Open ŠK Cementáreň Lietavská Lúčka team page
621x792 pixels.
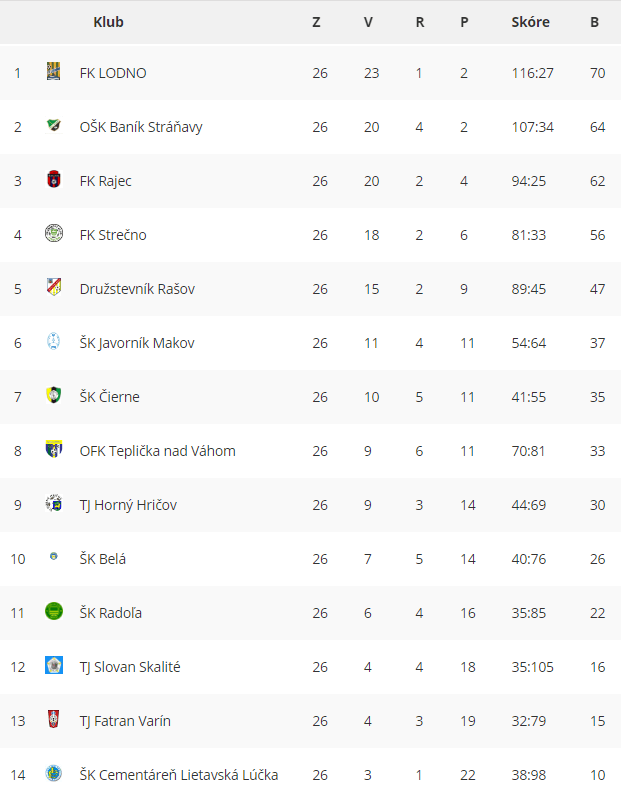point(179,775)
